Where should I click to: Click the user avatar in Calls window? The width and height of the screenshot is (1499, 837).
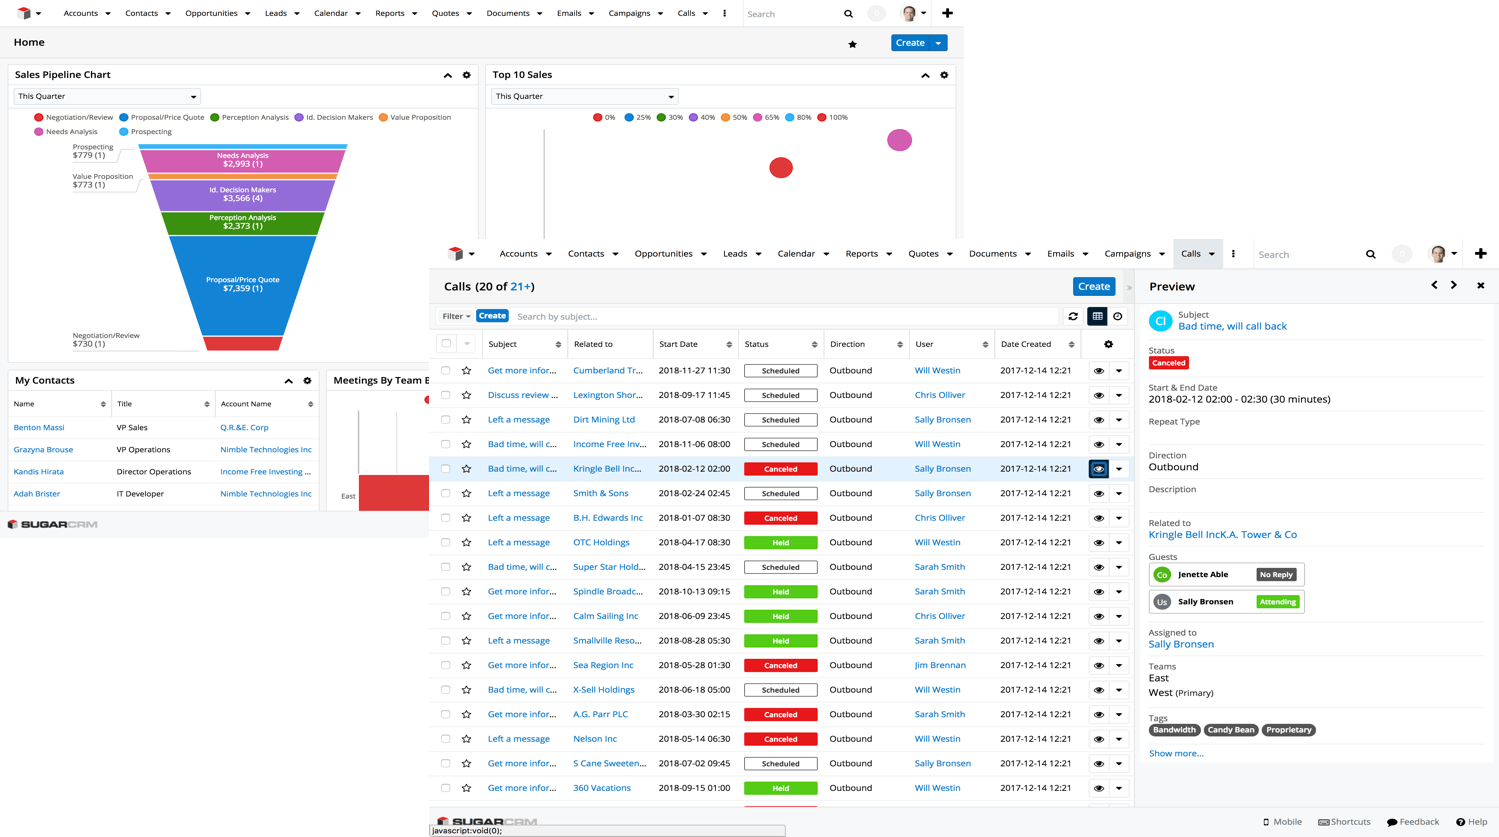pos(1438,254)
